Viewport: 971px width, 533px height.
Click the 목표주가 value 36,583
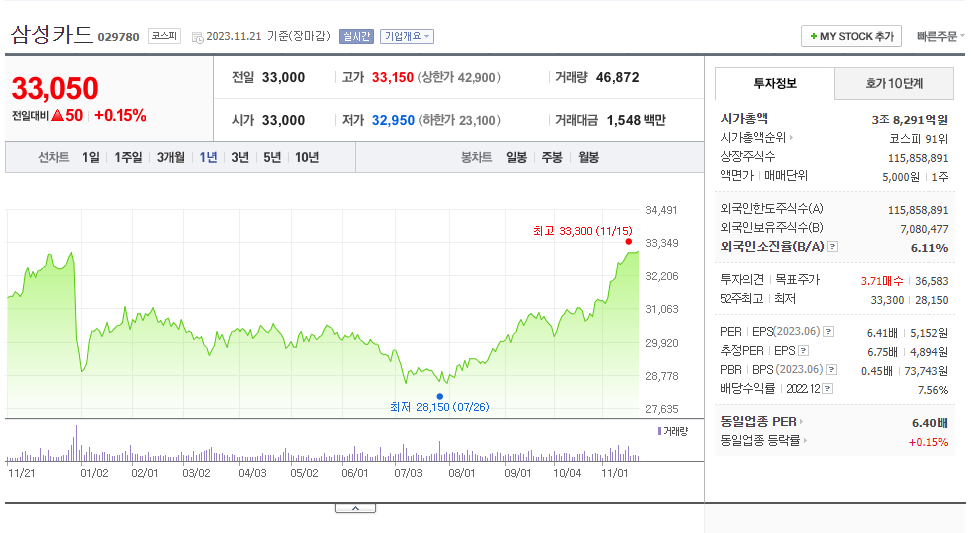pyautogui.click(x=932, y=281)
